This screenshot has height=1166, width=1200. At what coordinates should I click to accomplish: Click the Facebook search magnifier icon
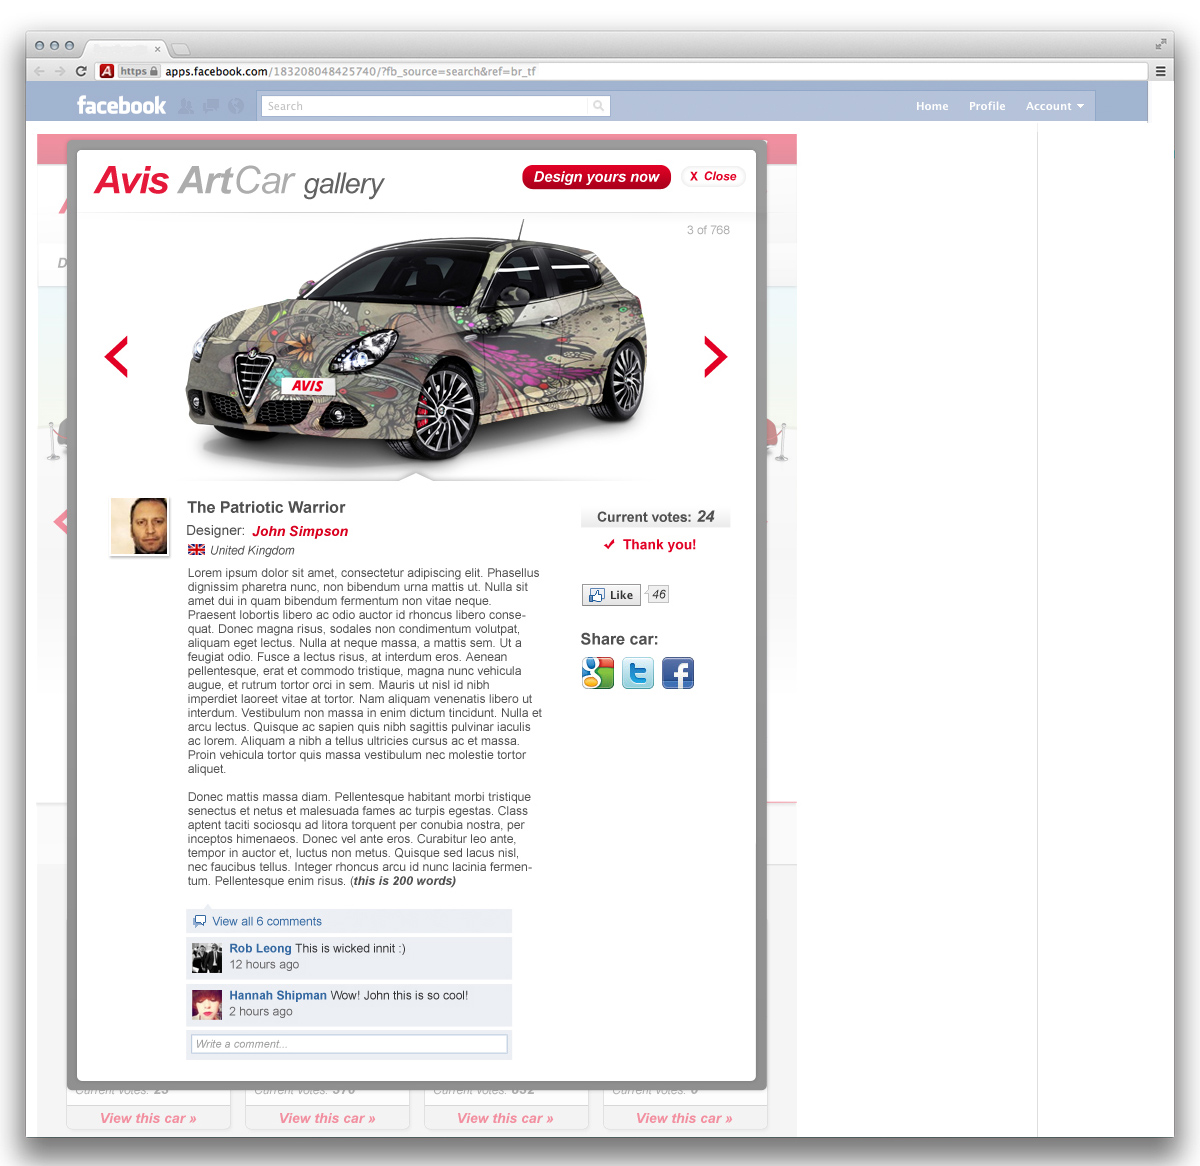[x=598, y=106]
